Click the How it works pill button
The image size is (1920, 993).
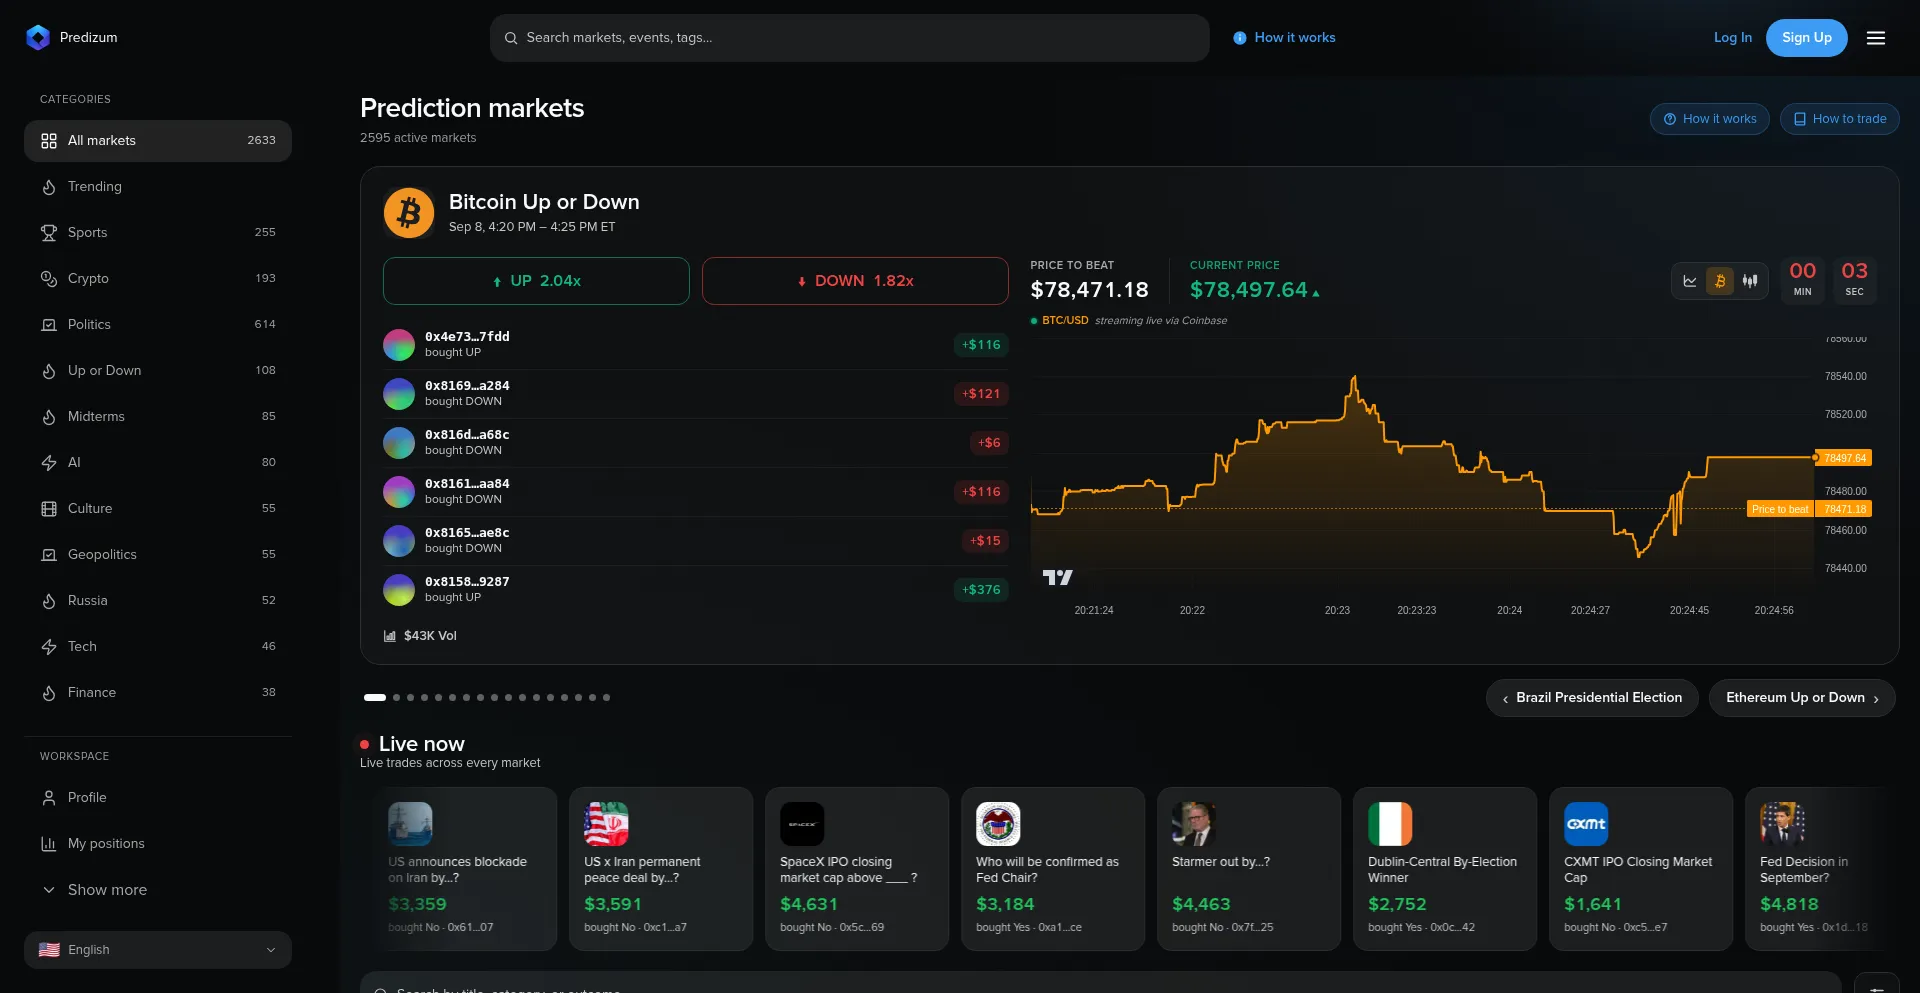(x=1710, y=119)
